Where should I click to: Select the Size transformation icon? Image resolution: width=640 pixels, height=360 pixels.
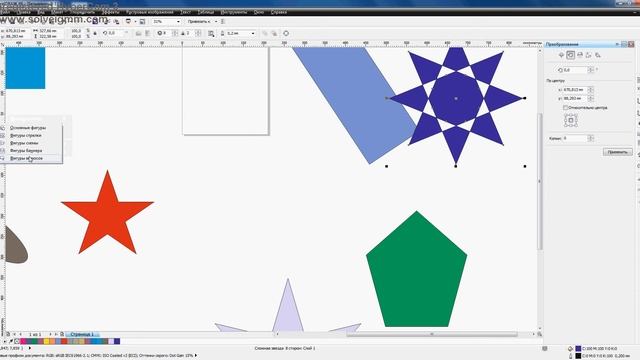[589, 55]
